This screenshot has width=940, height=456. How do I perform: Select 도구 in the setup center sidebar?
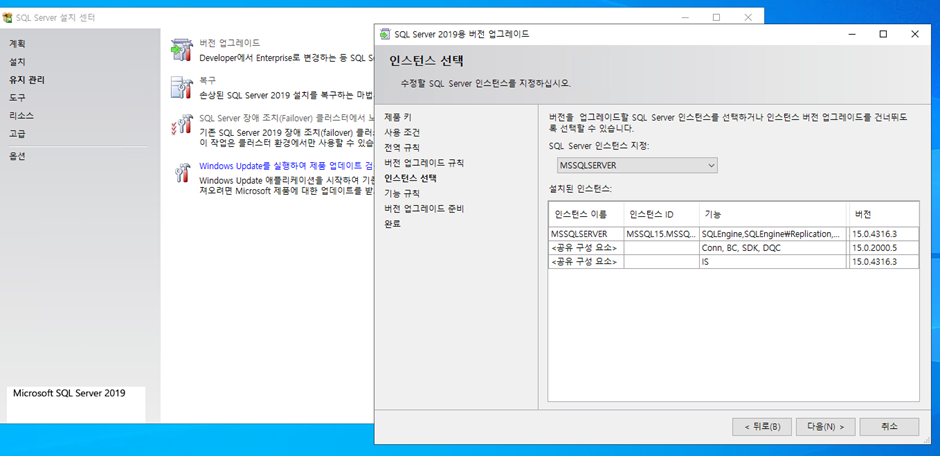(17, 97)
